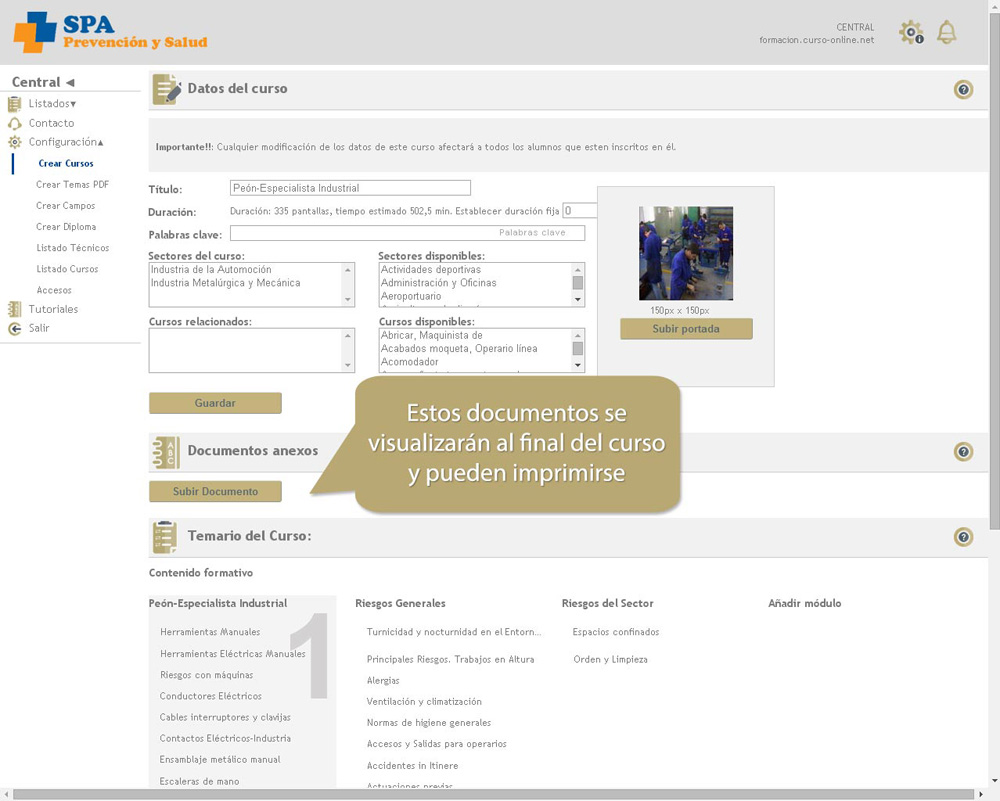1000x801 pixels.
Task: Click the Salir arrow icon
Action: pyautogui.click(x=14, y=328)
